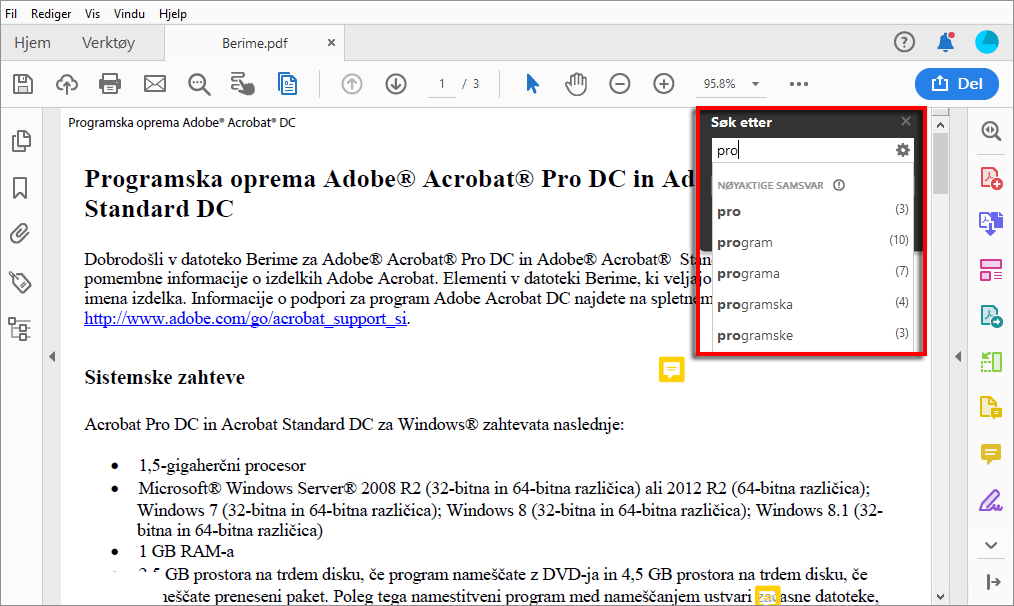1014x606 pixels.
Task: Click the blue Del share button
Action: click(x=956, y=83)
